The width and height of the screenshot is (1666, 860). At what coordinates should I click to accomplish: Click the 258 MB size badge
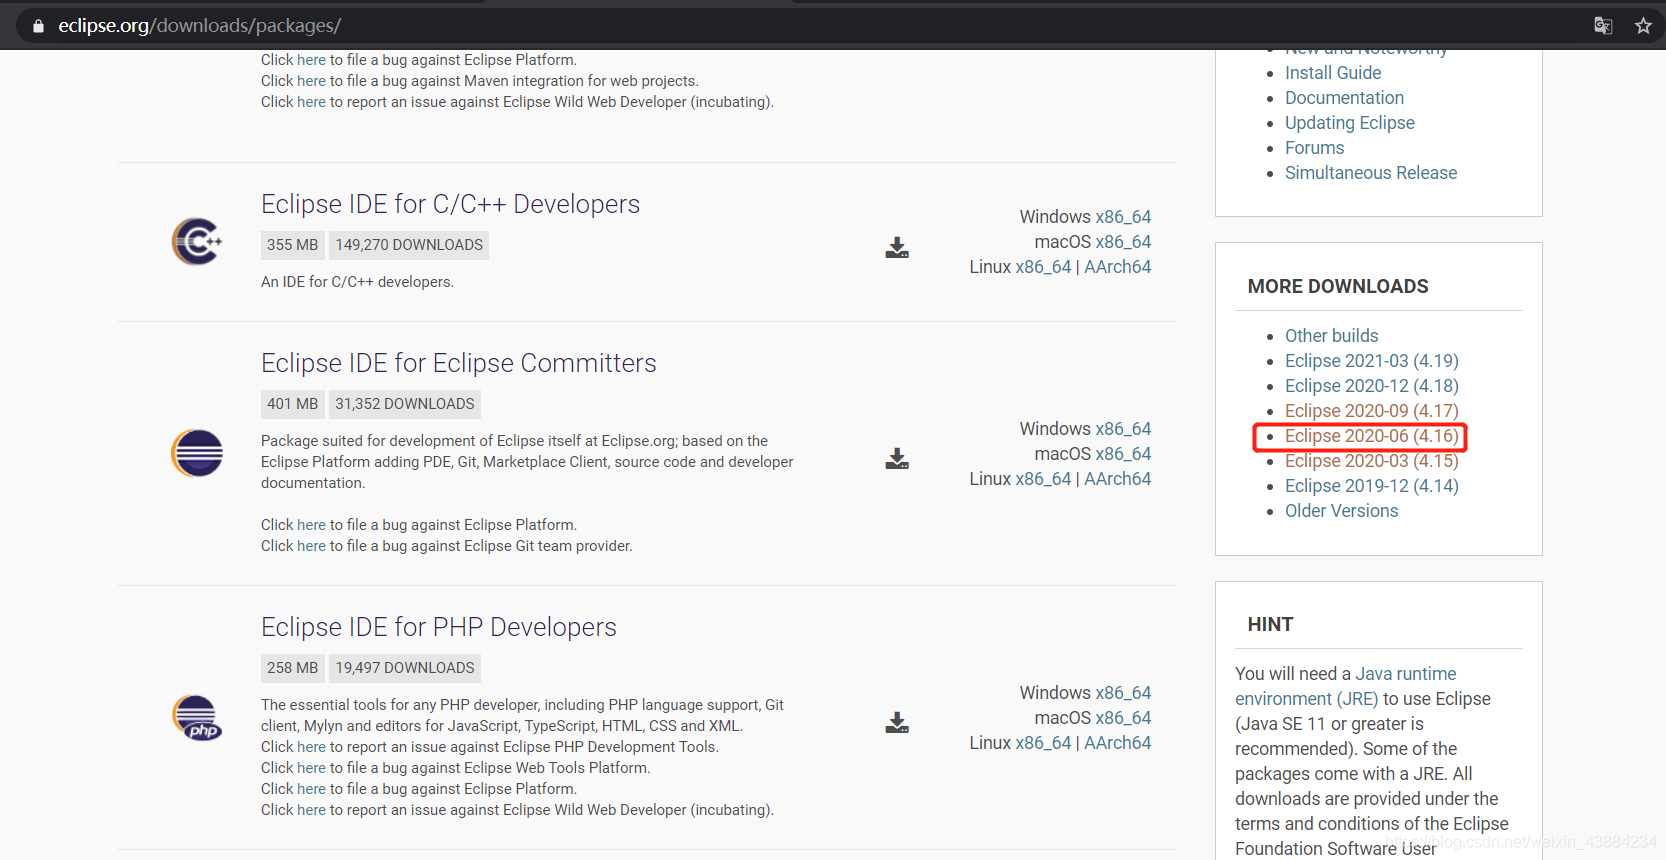point(292,668)
